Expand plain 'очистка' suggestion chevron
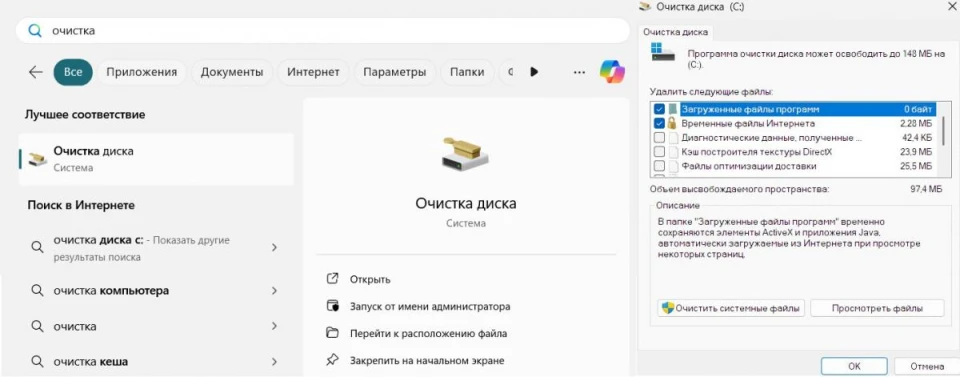Image resolution: width=960 pixels, height=377 pixels. (x=274, y=326)
